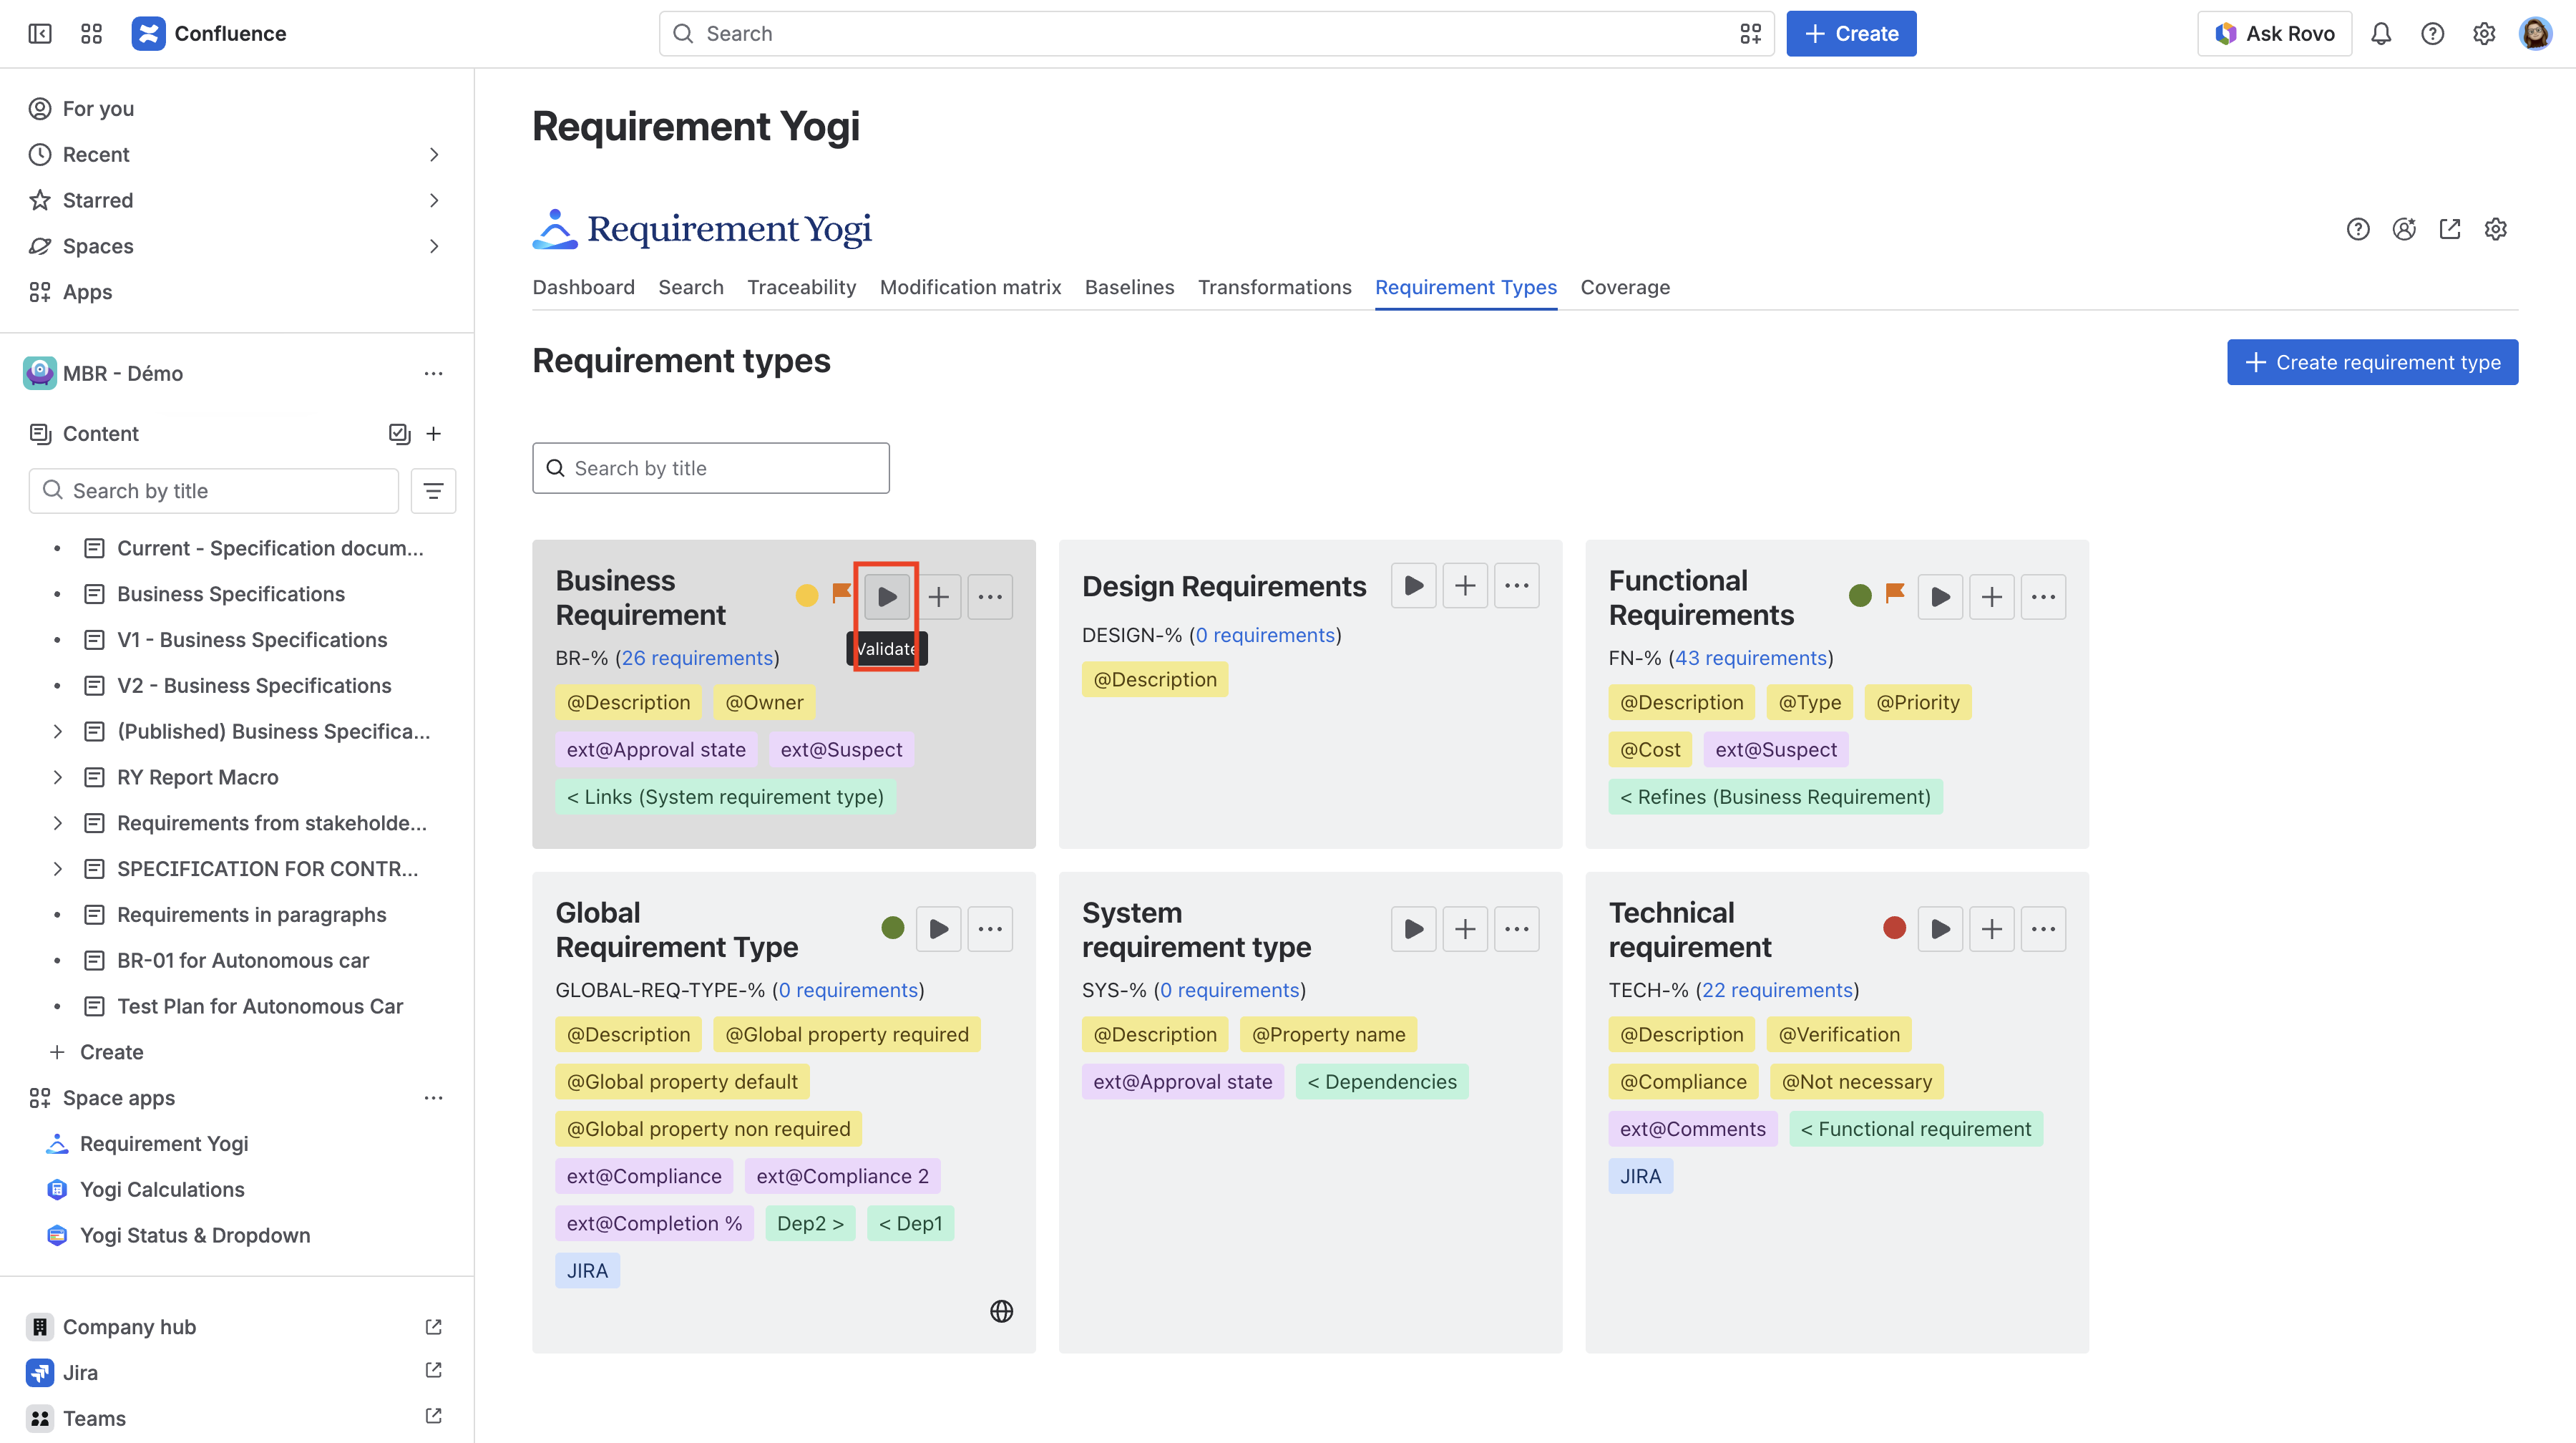Open Confluence settings gear in the top bar

[x=2484, y=34]
